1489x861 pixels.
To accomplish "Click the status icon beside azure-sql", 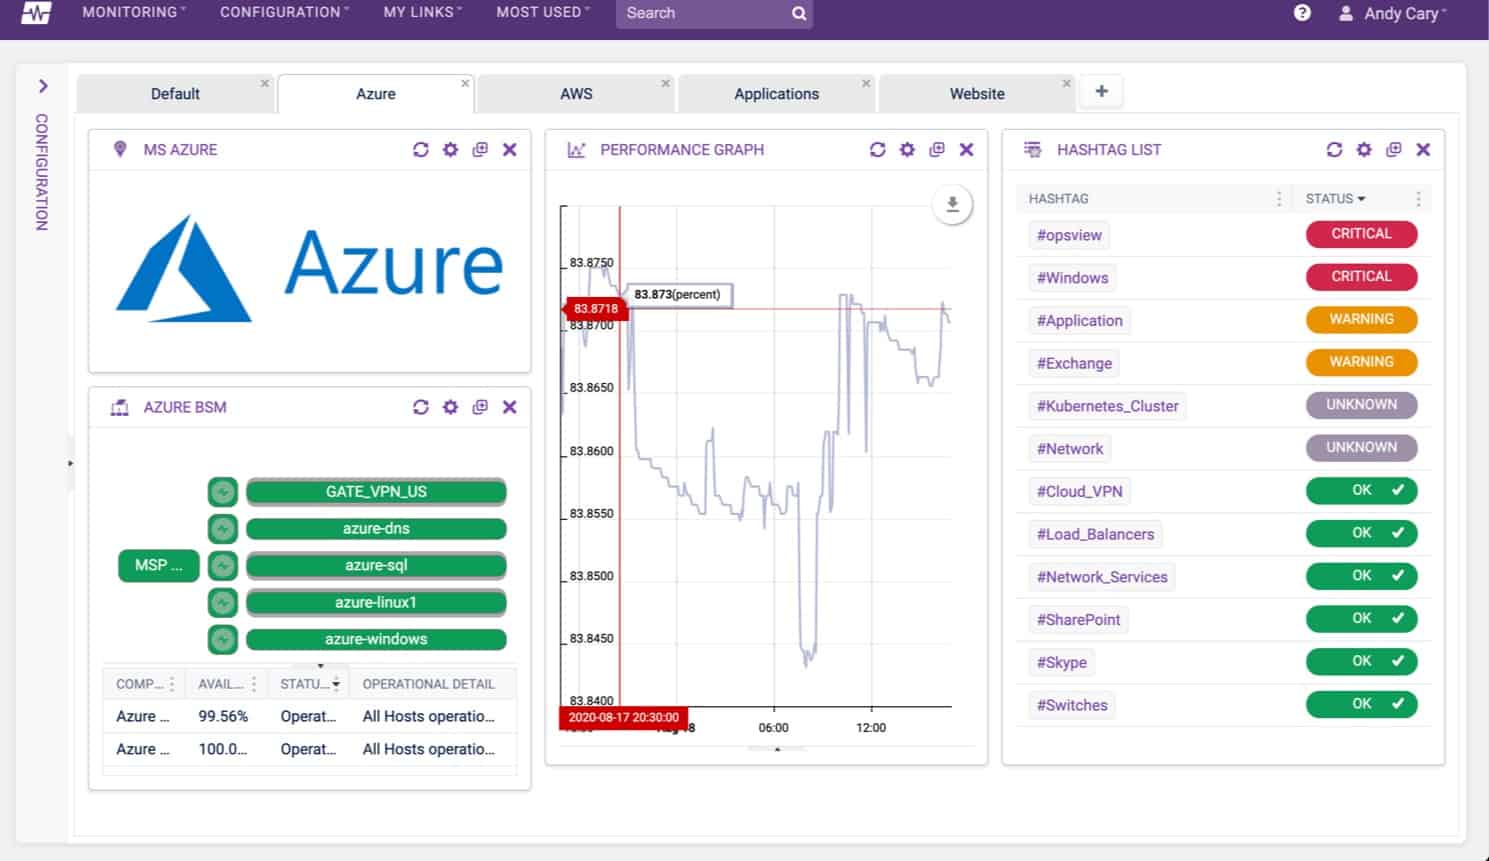I will tap(223, 565).
